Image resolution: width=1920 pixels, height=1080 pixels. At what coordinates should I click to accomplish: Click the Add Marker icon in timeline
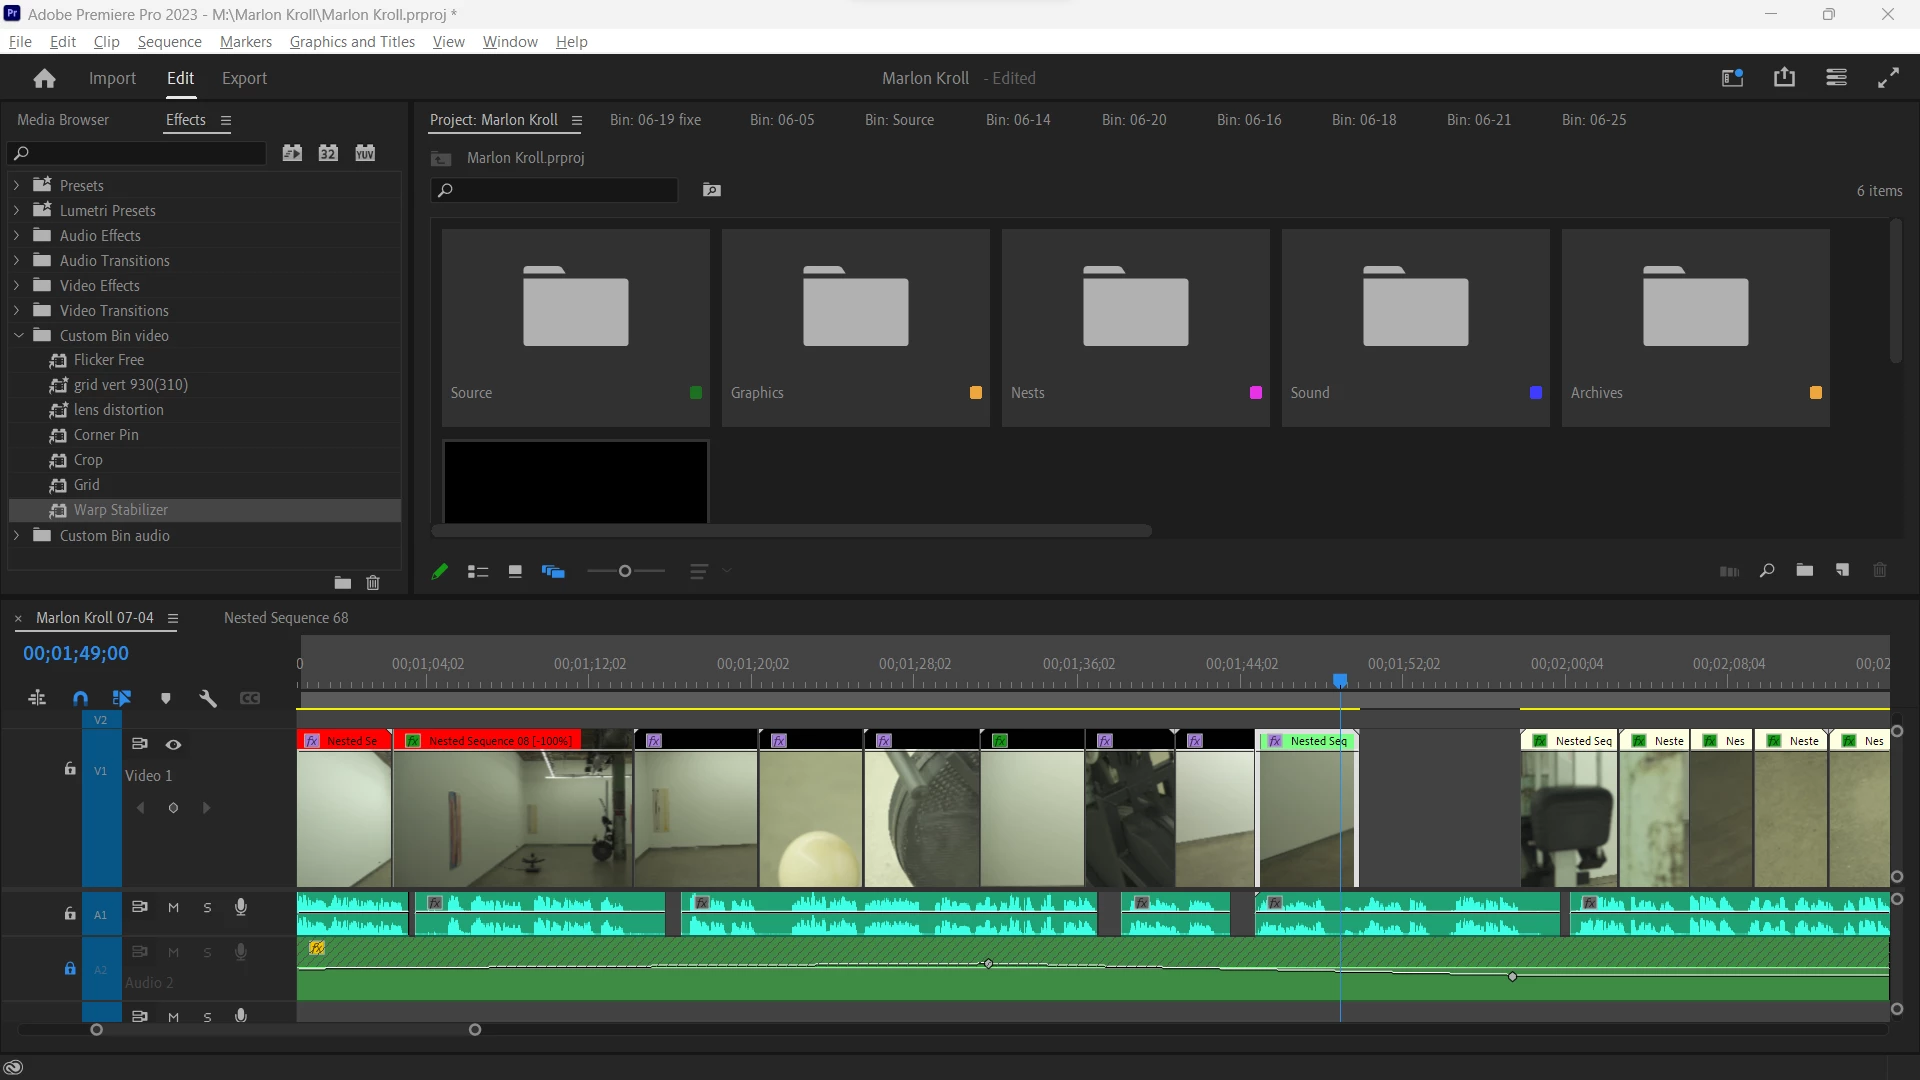point(166,698)
